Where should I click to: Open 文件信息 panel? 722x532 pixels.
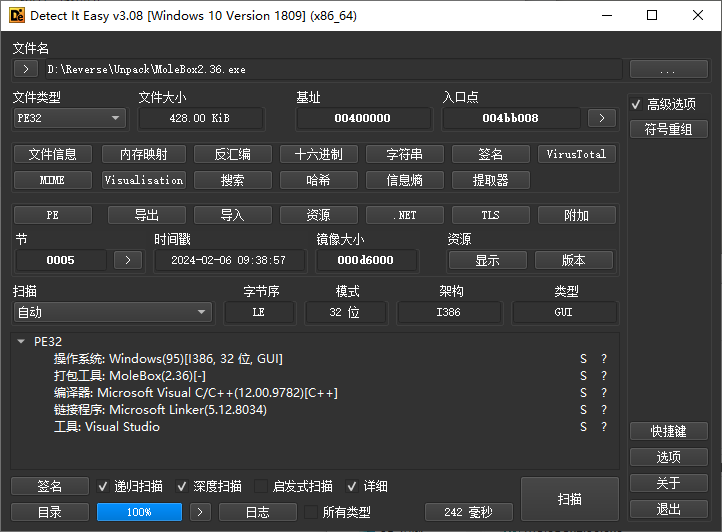point(53,154)
